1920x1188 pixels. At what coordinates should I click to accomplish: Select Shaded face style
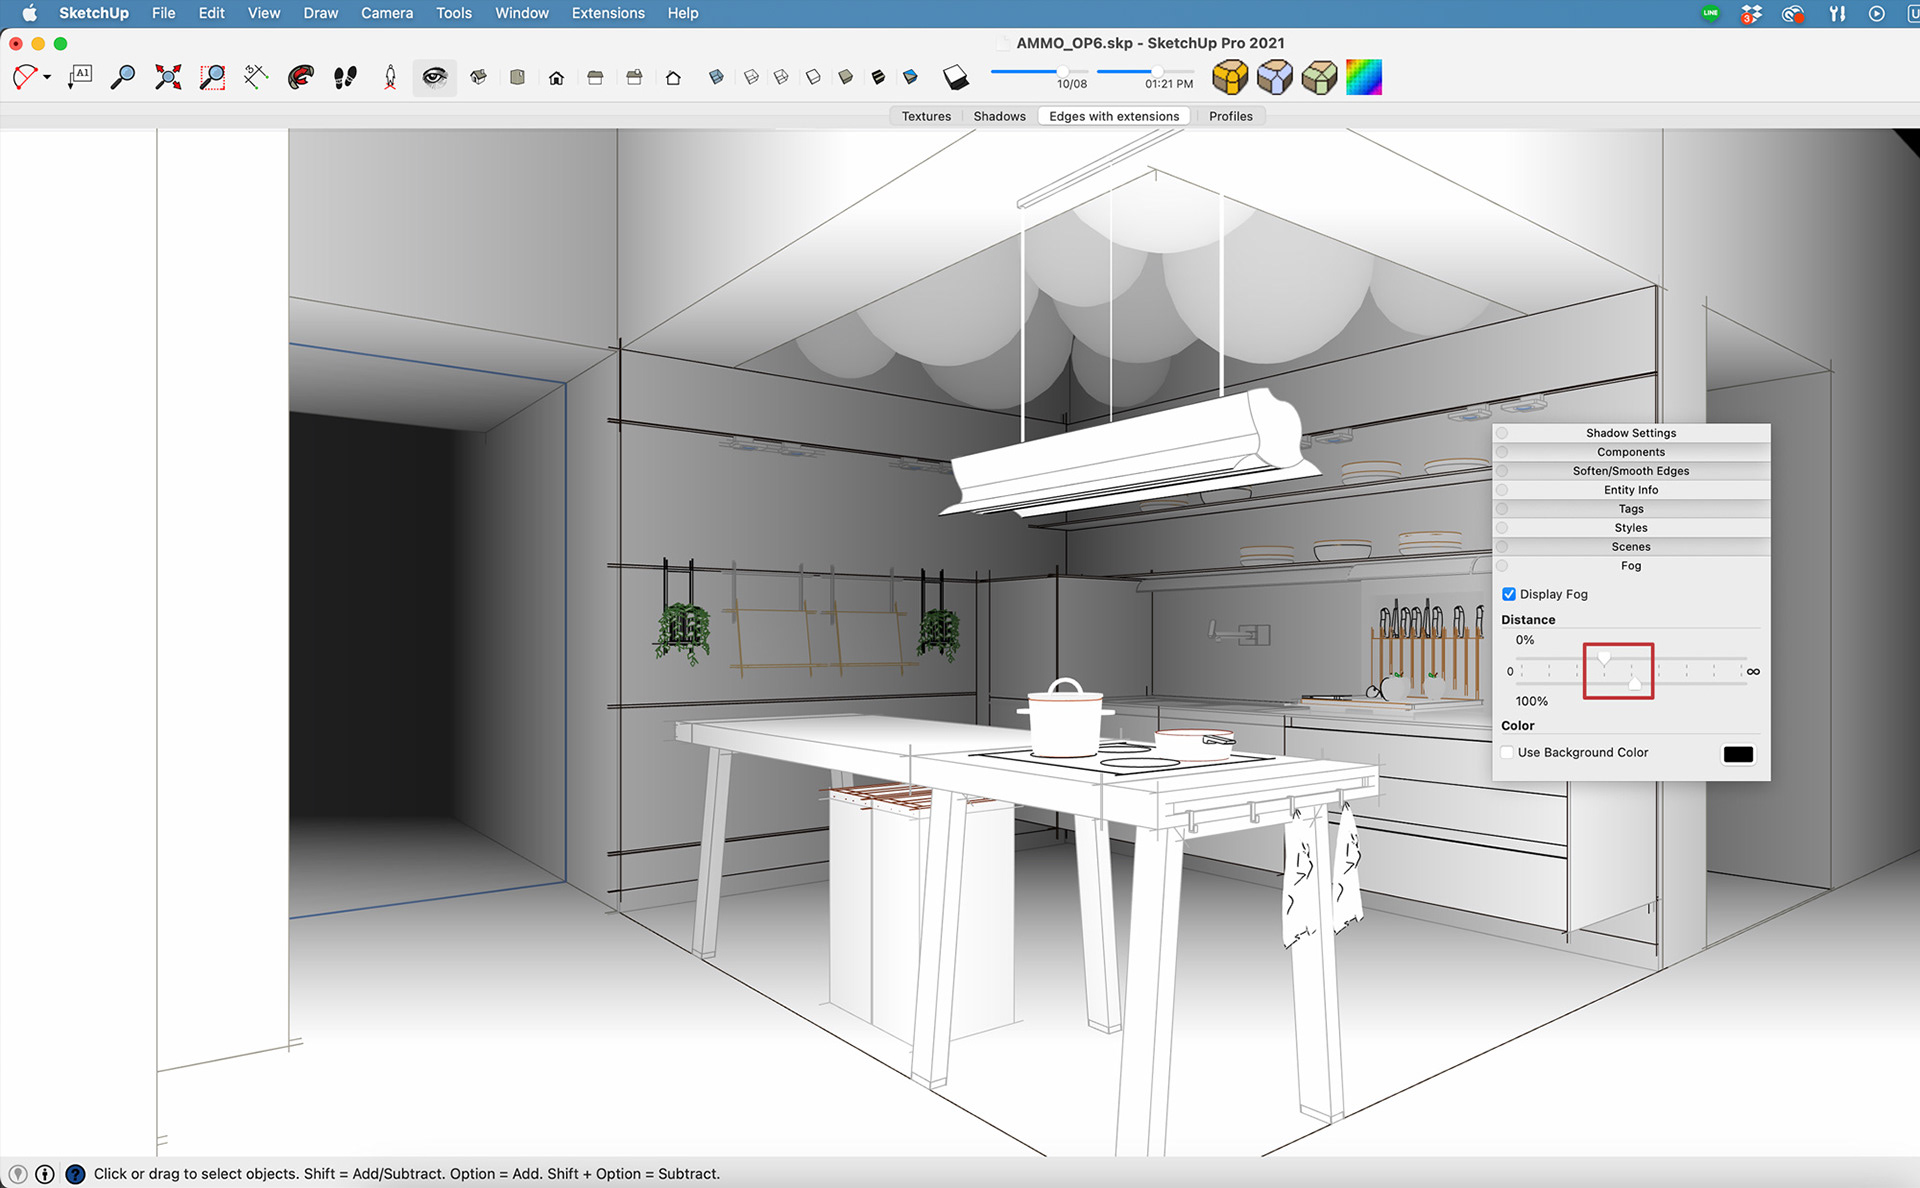point(846,77)
